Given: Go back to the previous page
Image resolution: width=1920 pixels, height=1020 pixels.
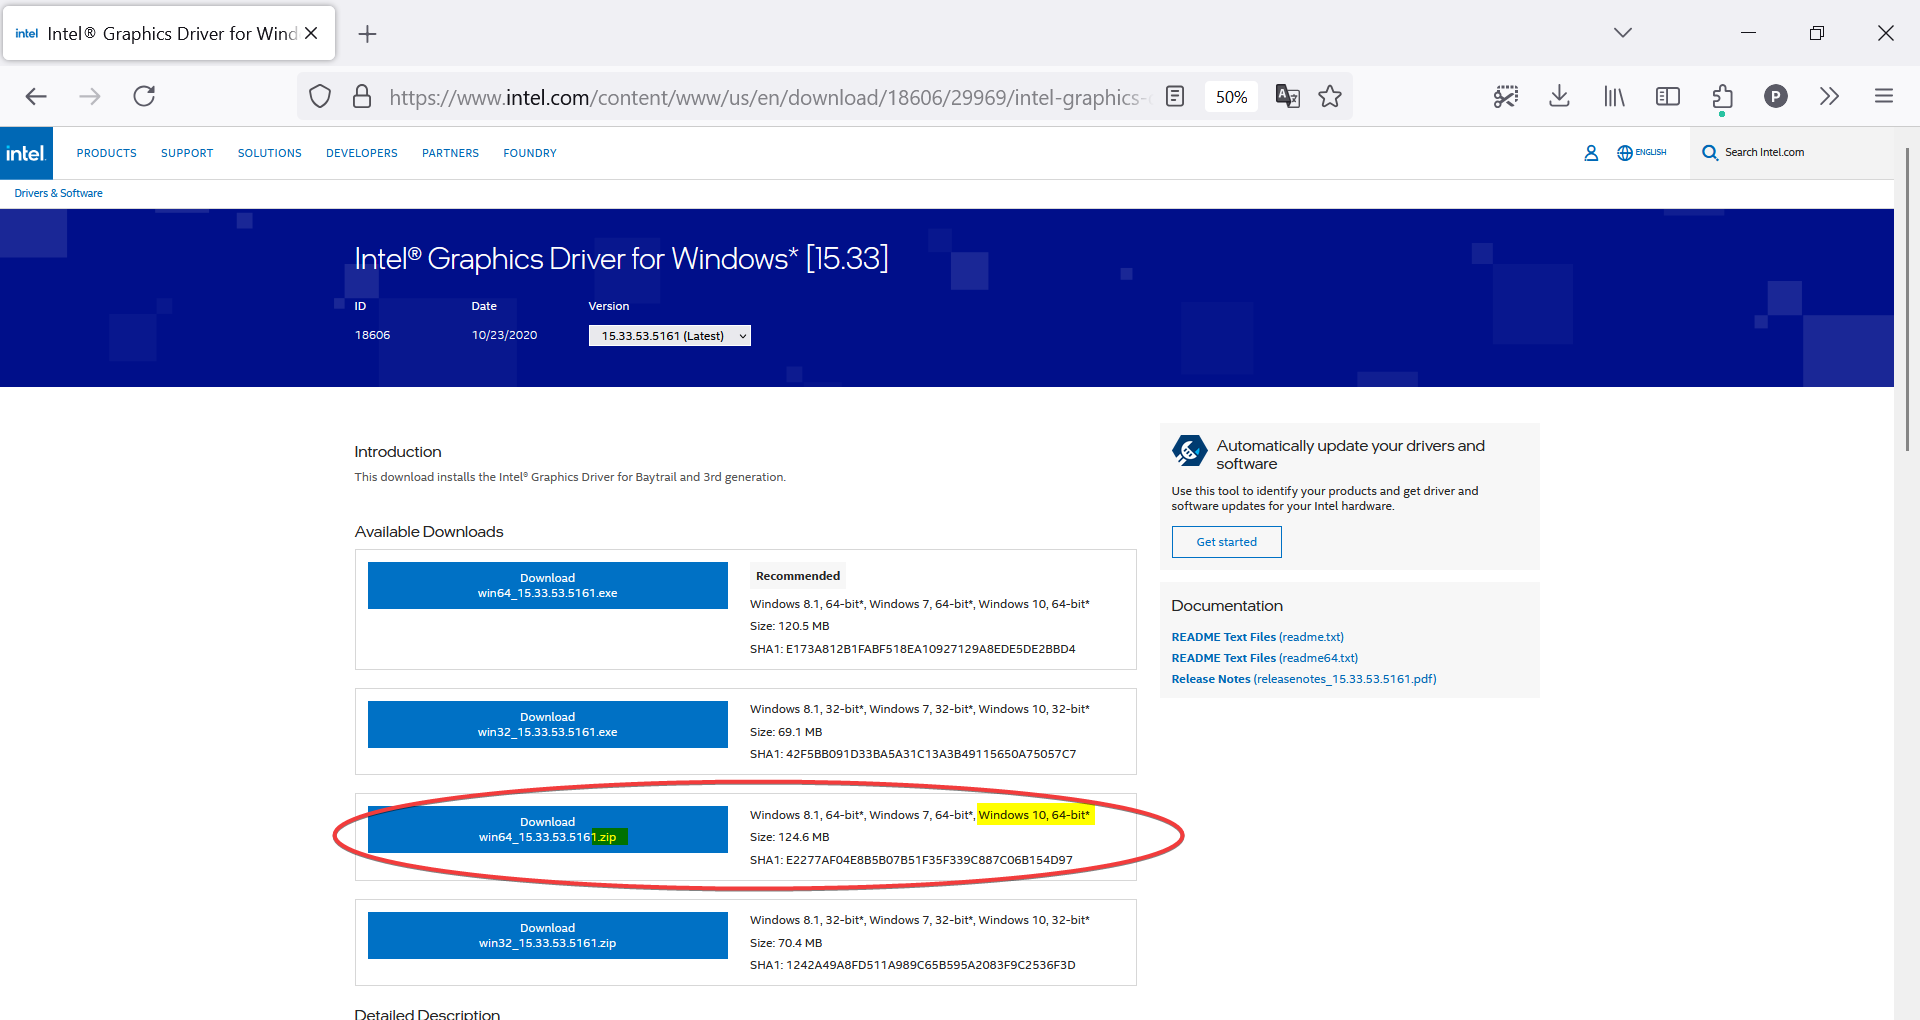Looking at the screenshot, I should [36, 96].
